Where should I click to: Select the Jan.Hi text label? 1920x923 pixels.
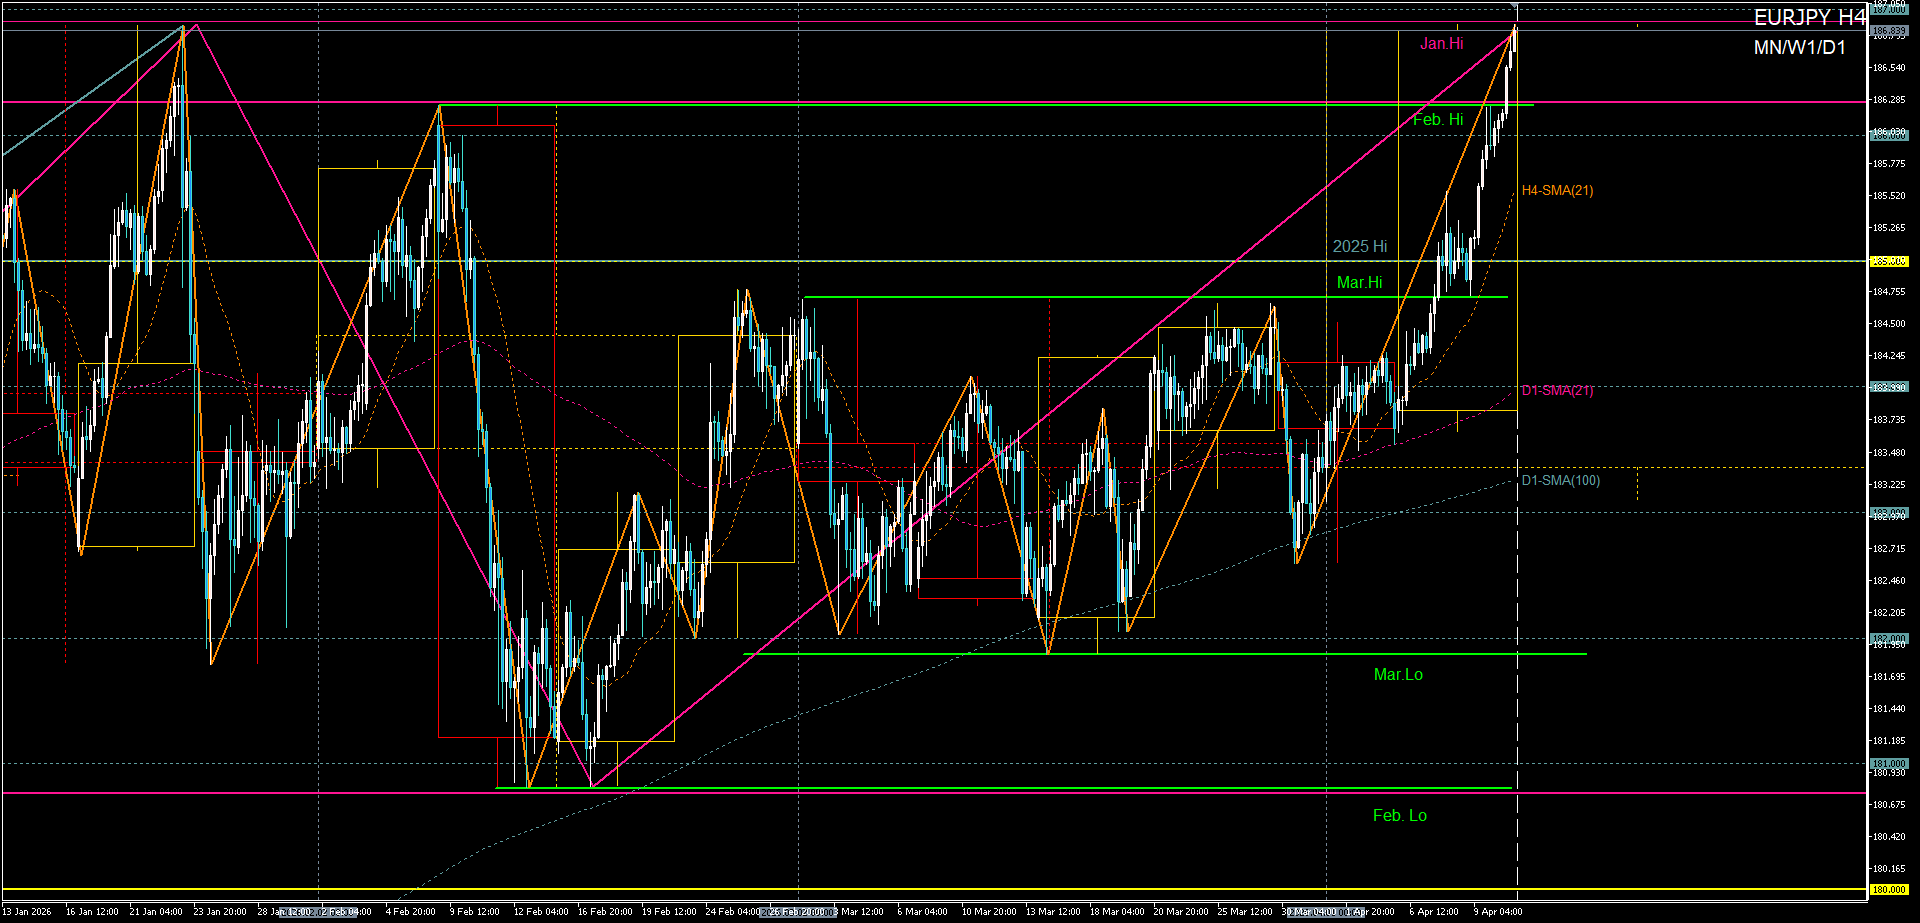point(1441,44)
